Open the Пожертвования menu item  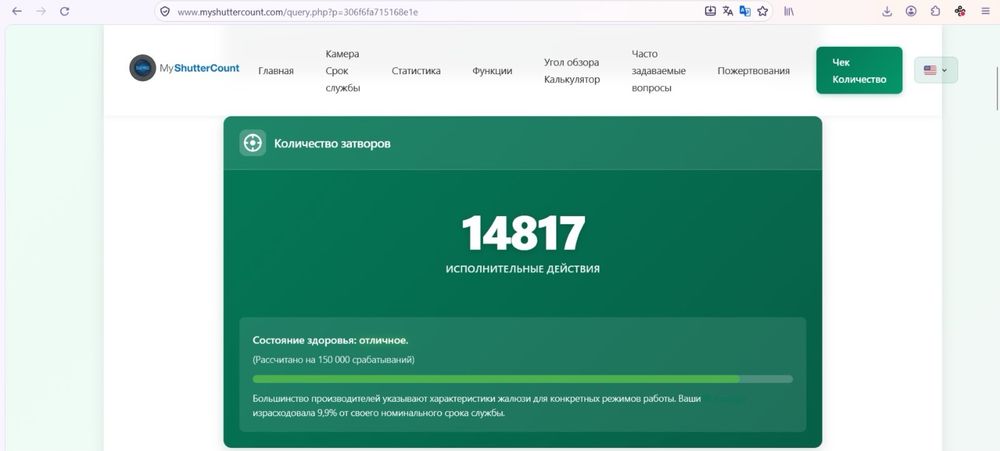[753, 71]
